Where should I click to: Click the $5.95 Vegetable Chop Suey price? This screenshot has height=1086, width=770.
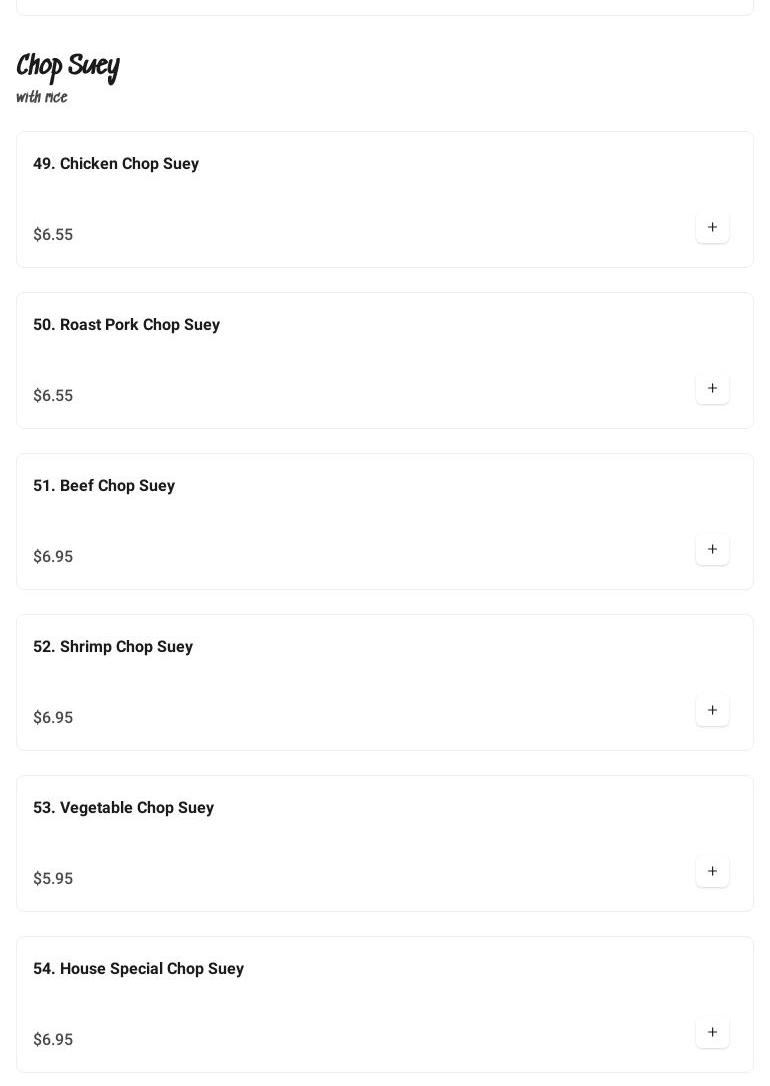(x=53, y=879)
